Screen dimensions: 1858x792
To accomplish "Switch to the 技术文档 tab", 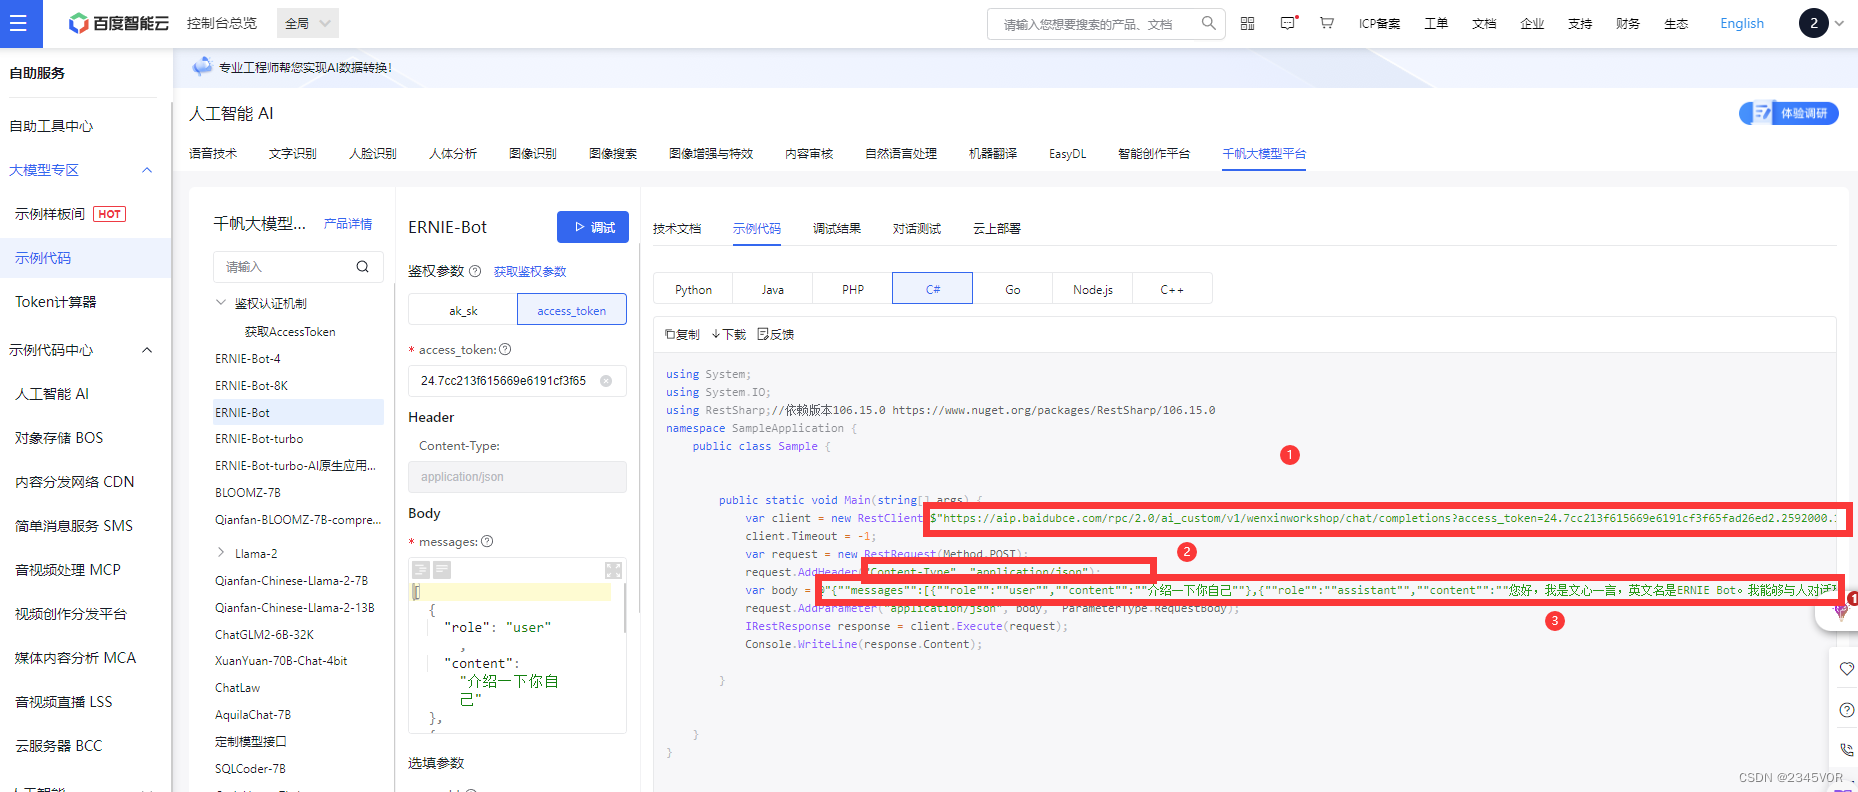I will coord(677,228).
